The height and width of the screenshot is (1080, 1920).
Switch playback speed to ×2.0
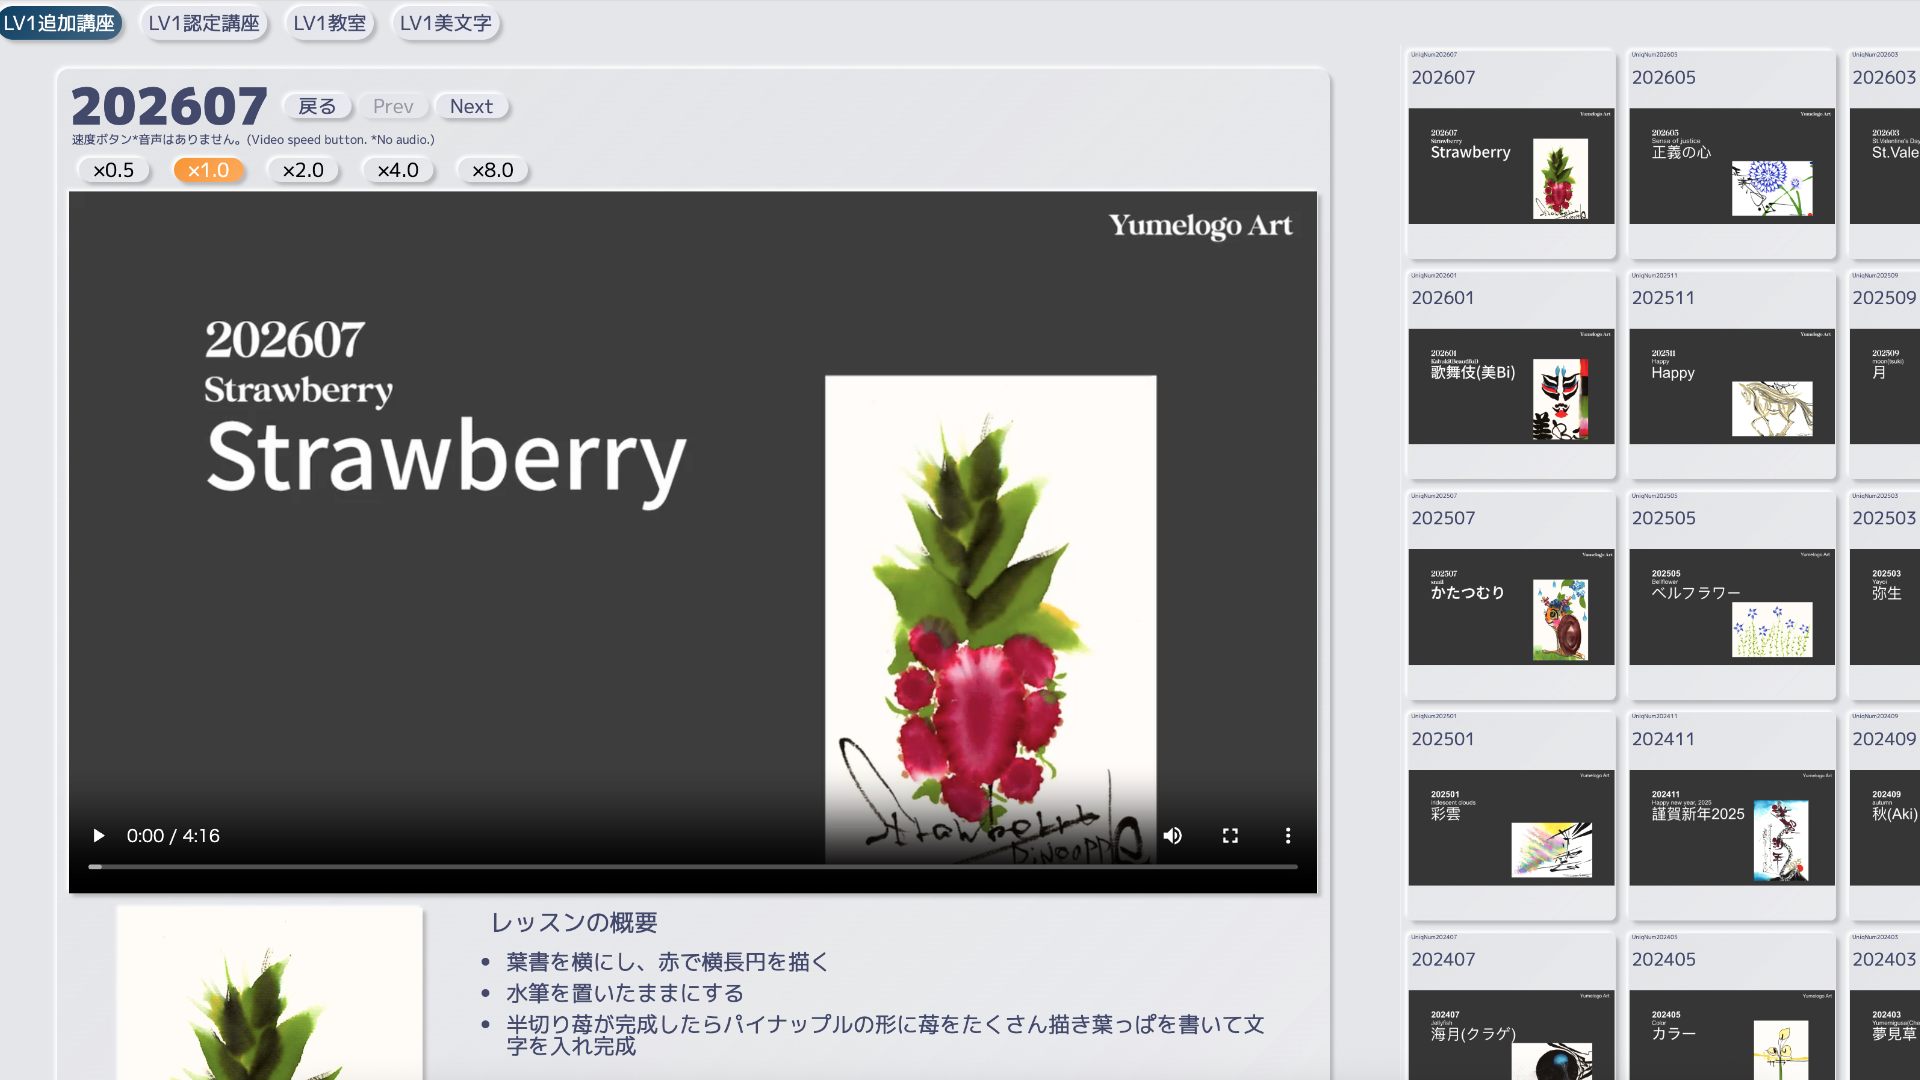click(x=303, y=170)
